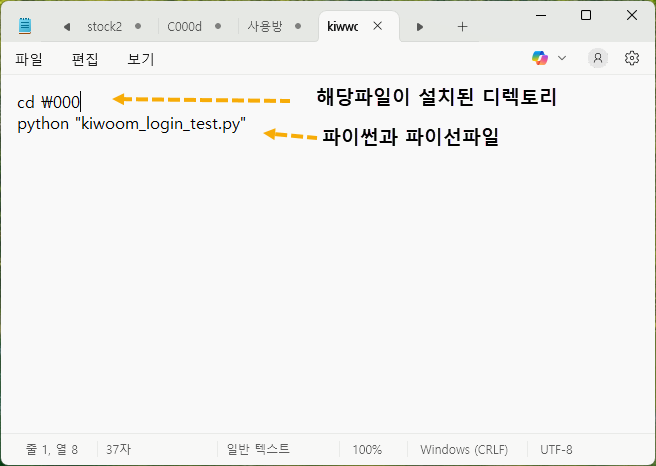Close the kiwwc tab

377,26
